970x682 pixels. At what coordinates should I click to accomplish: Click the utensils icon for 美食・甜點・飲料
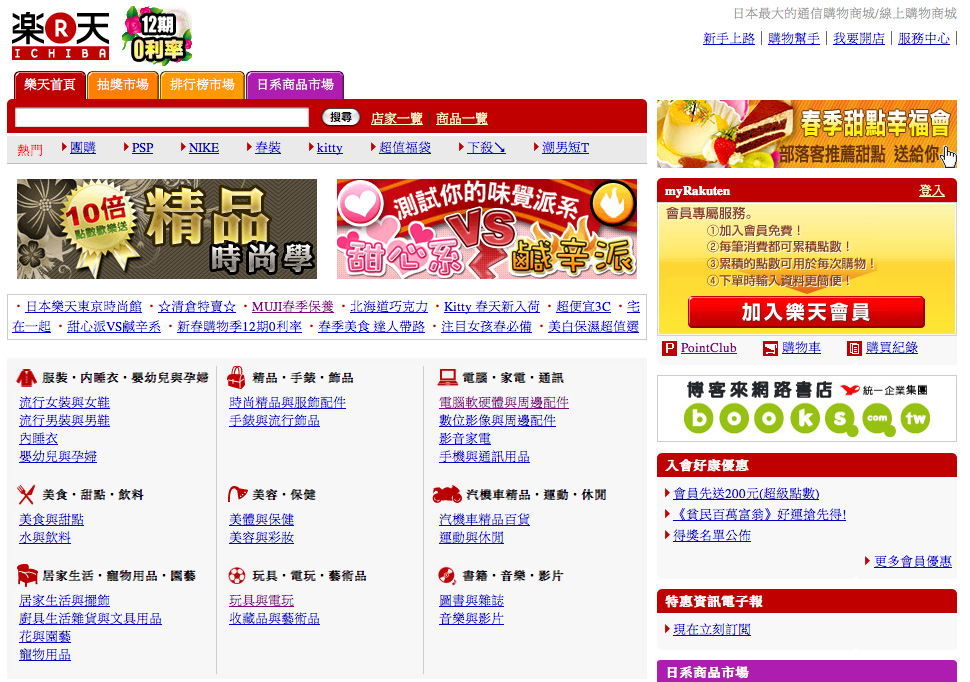coord(25,495)
